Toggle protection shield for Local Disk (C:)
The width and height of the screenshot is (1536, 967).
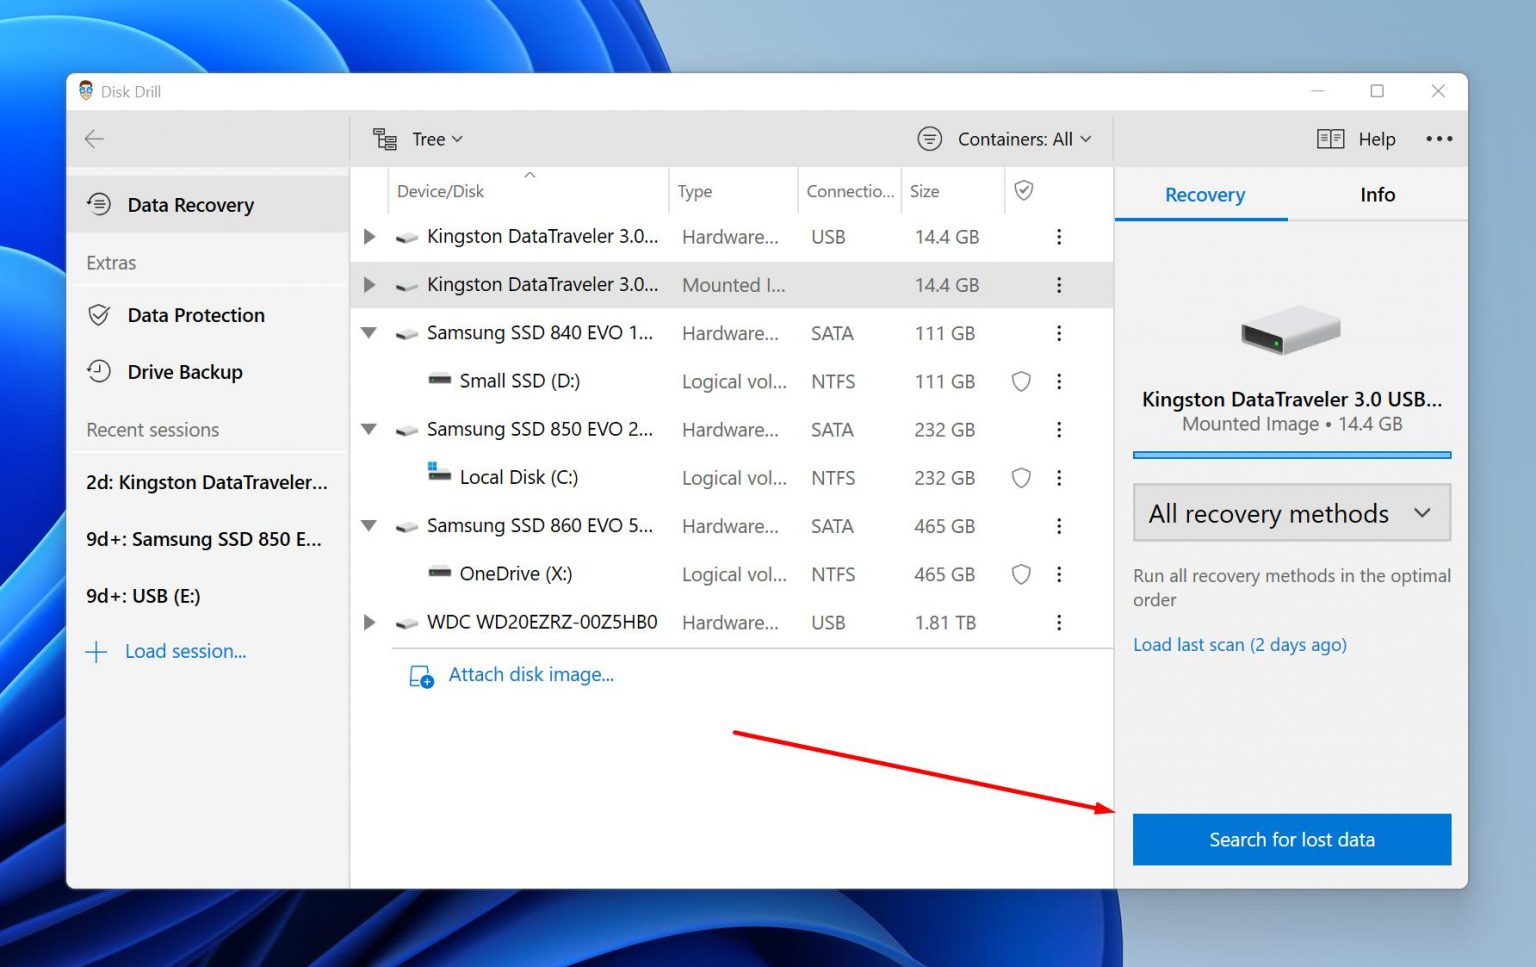(x=1021, y=478)
